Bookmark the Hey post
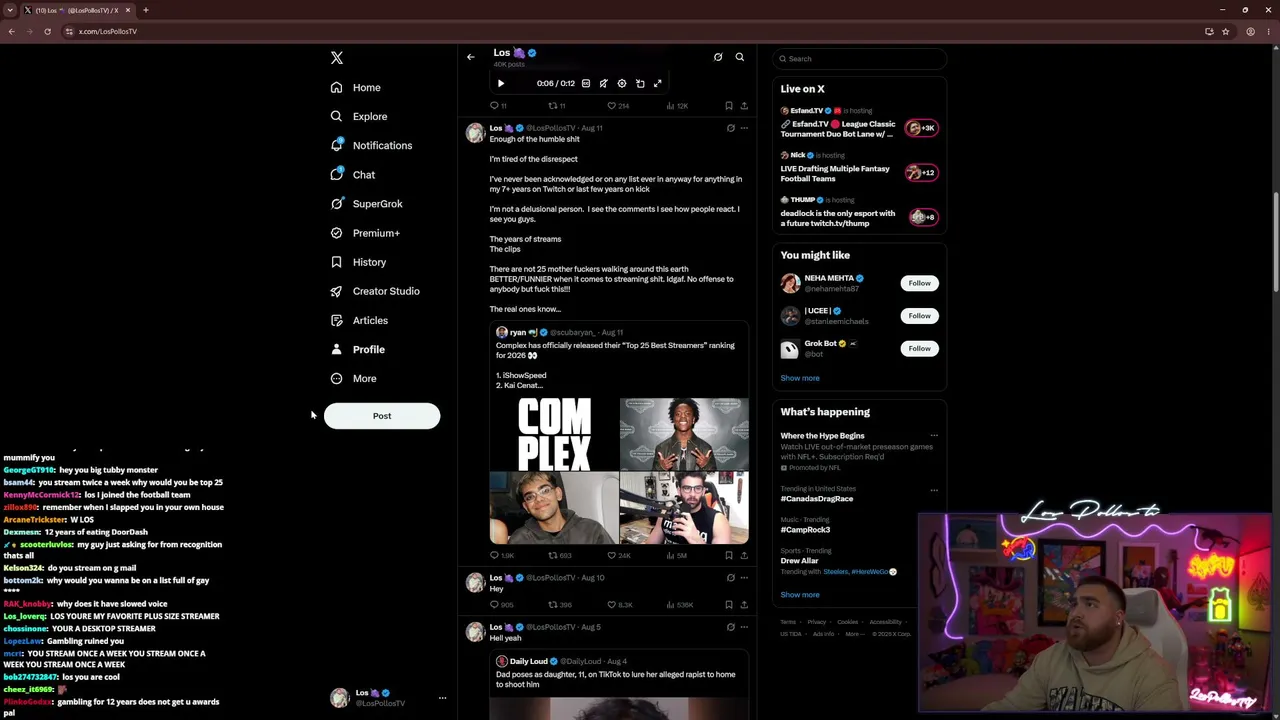Screen dimensions: 1280x720 point(729,605)
